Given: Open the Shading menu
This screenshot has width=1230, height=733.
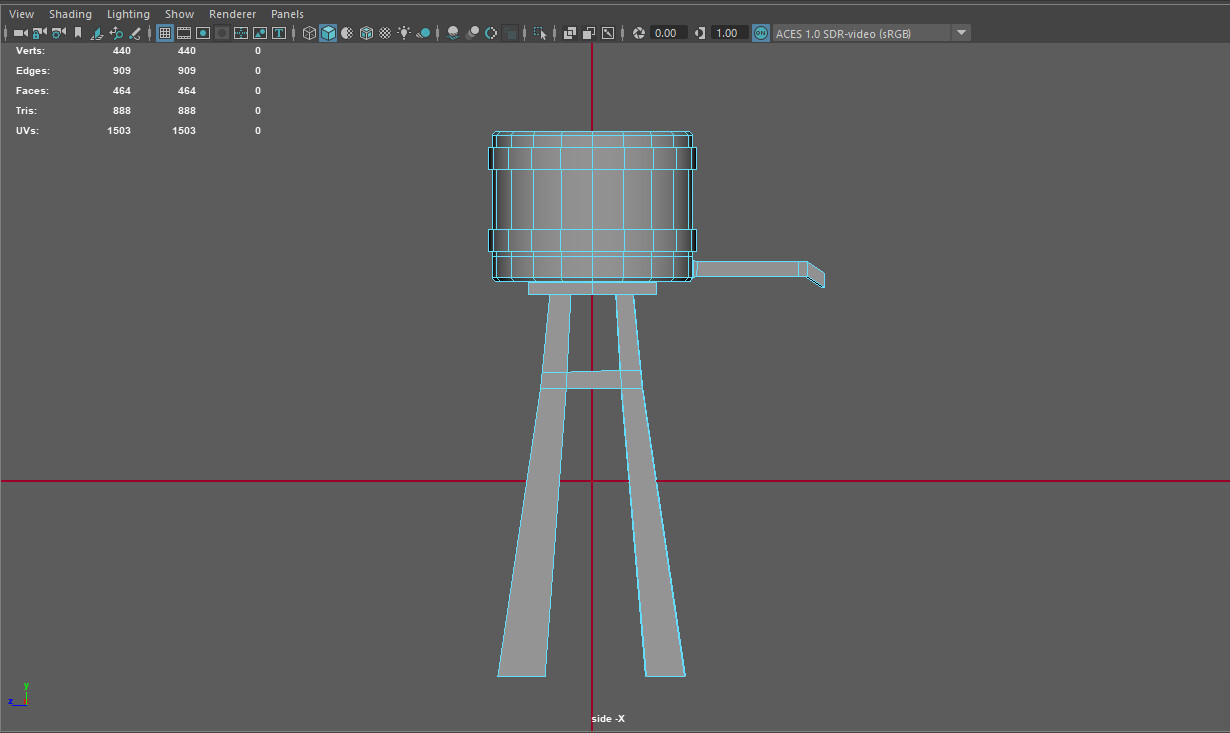Looking at the screenshot, I should click(70, 13).
